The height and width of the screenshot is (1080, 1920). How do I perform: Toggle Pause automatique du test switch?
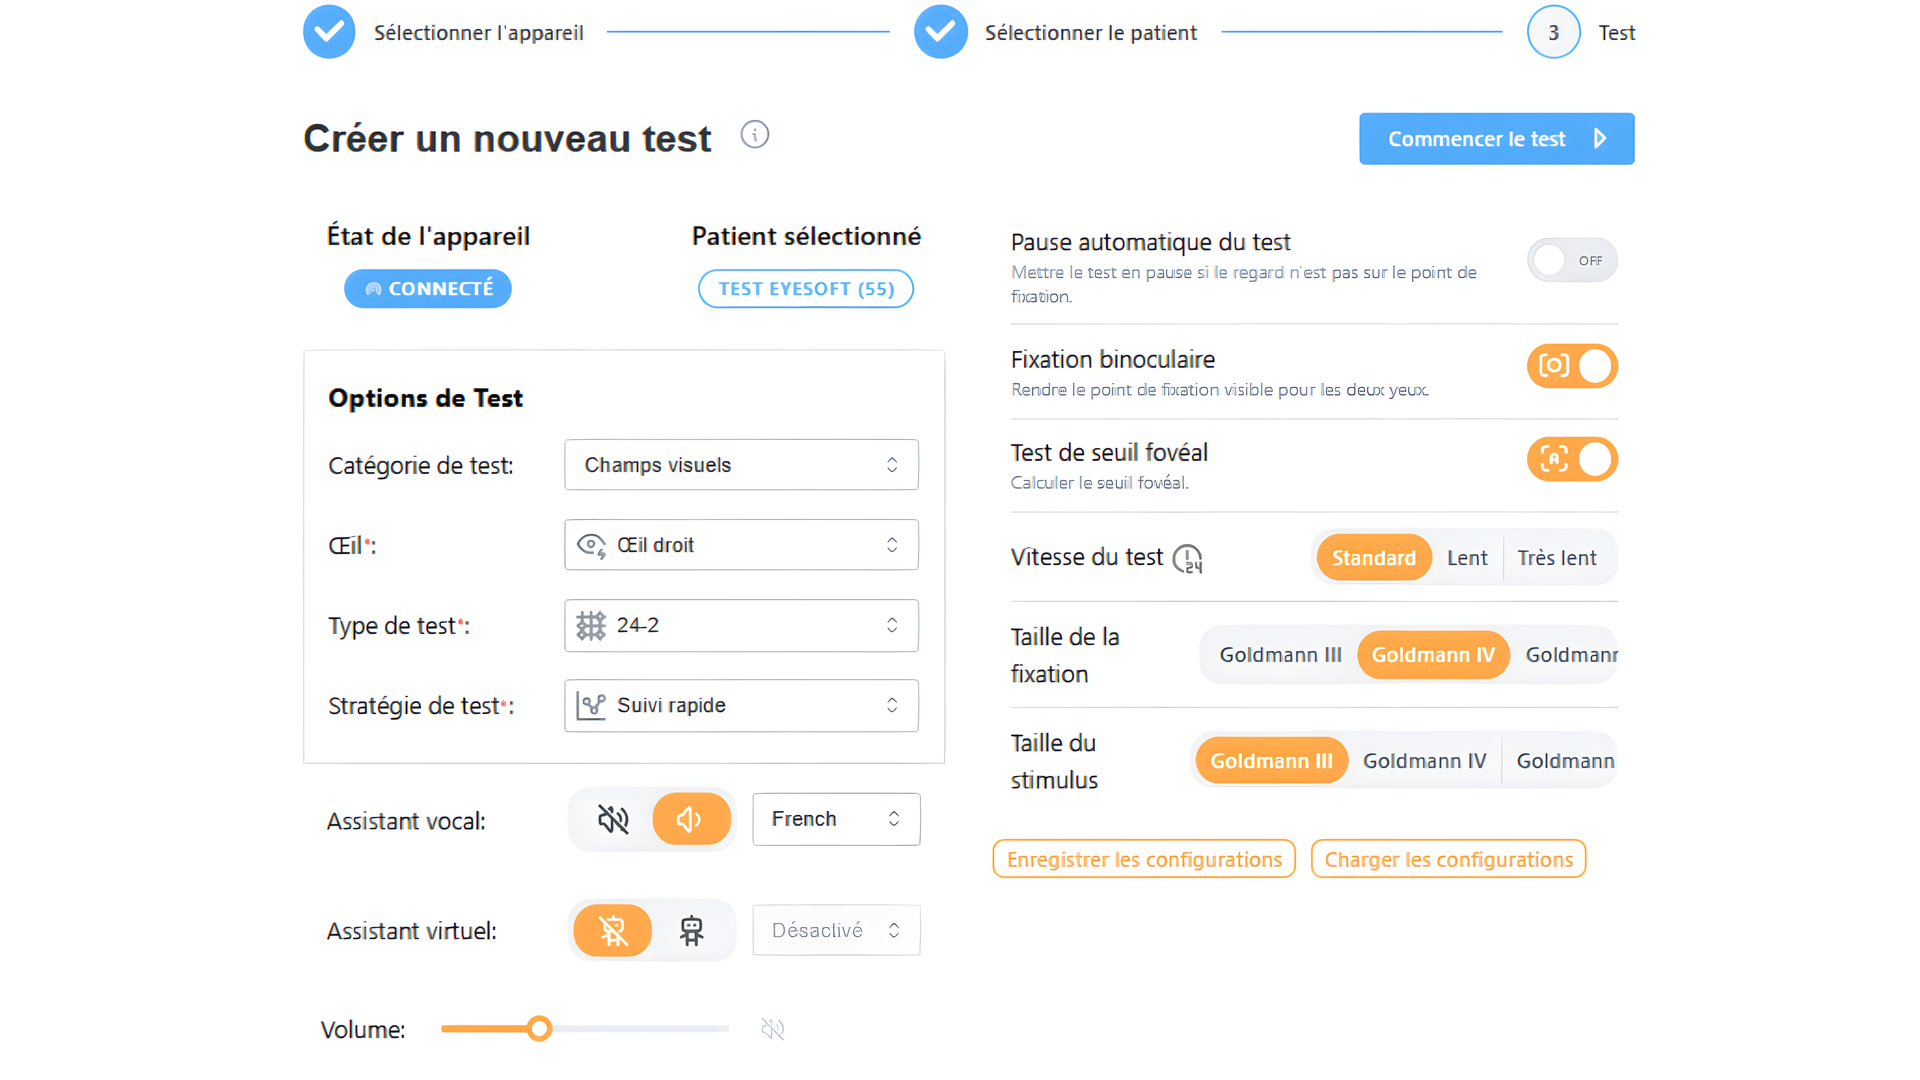pyautogui.click(x=1571, y=261)
